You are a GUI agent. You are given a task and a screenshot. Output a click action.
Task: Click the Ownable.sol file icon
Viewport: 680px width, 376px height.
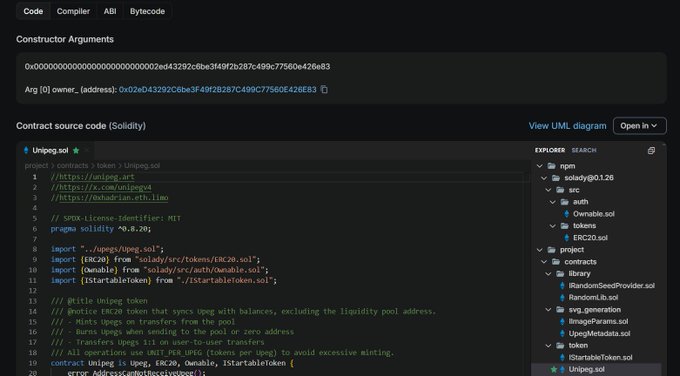point(566,214)
